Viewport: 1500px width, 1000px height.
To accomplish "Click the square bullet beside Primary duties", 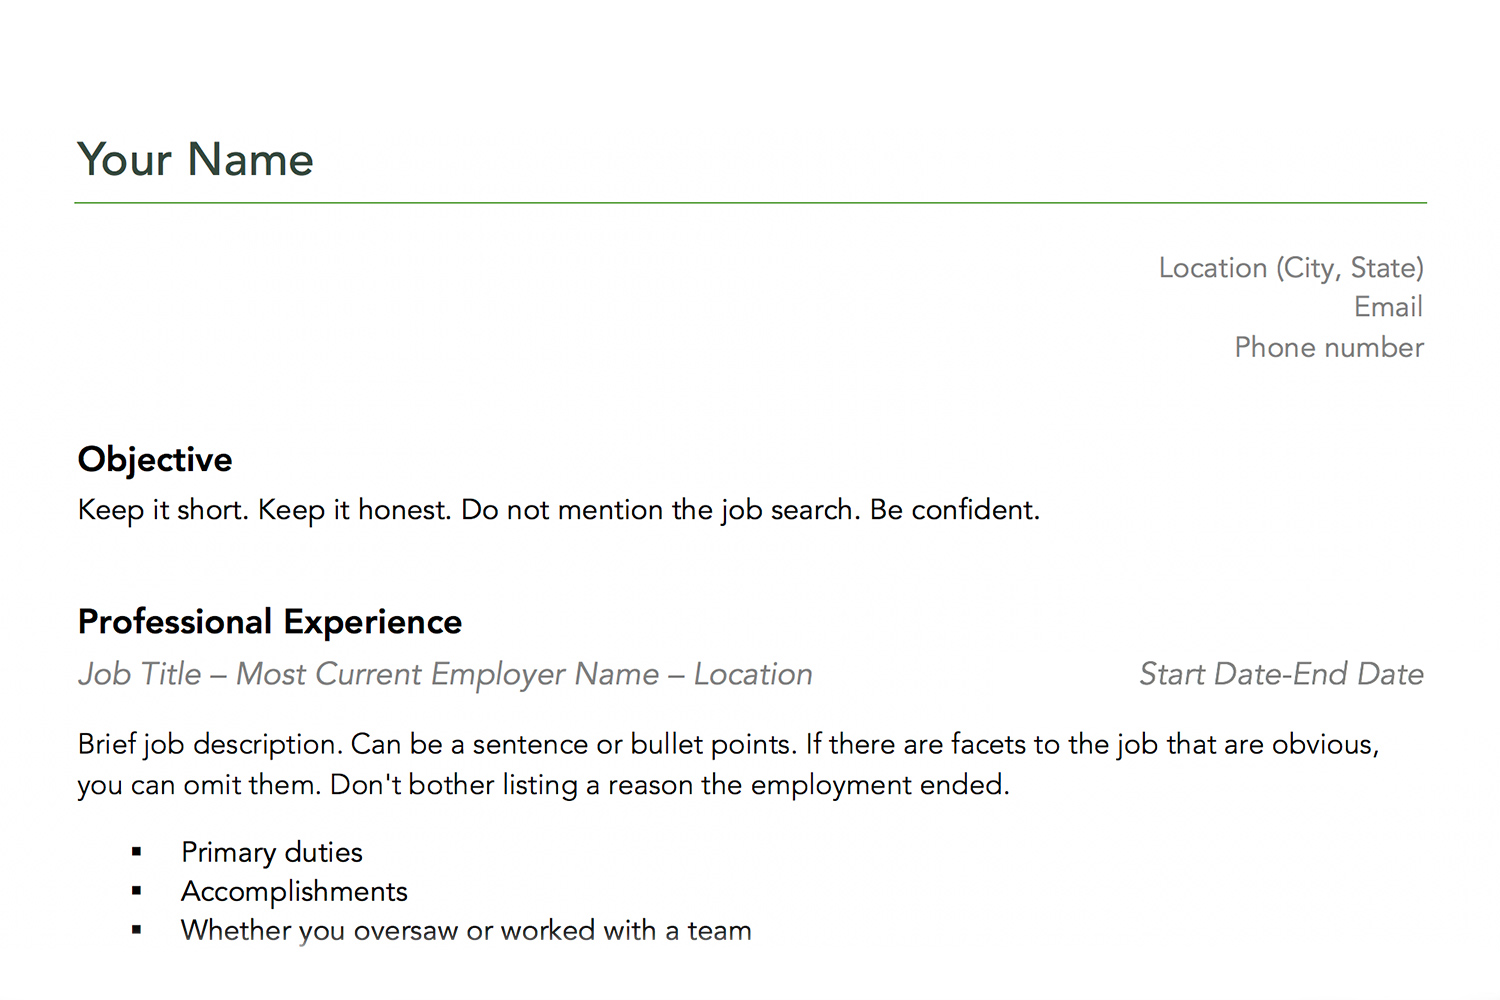I will click(137, 852).
